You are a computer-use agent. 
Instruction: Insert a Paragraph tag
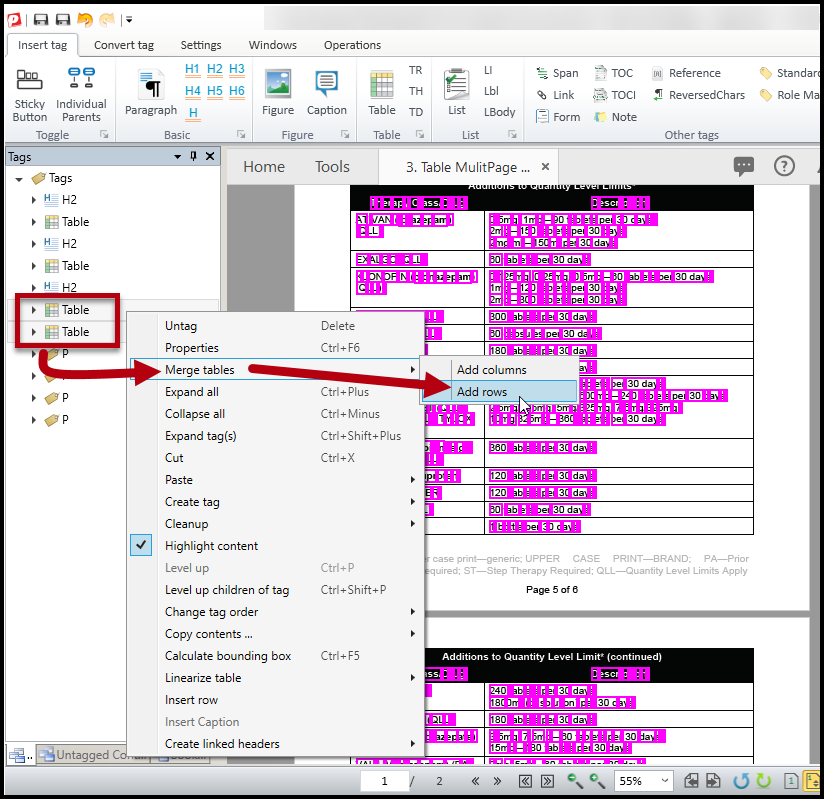tap(151, 93)
